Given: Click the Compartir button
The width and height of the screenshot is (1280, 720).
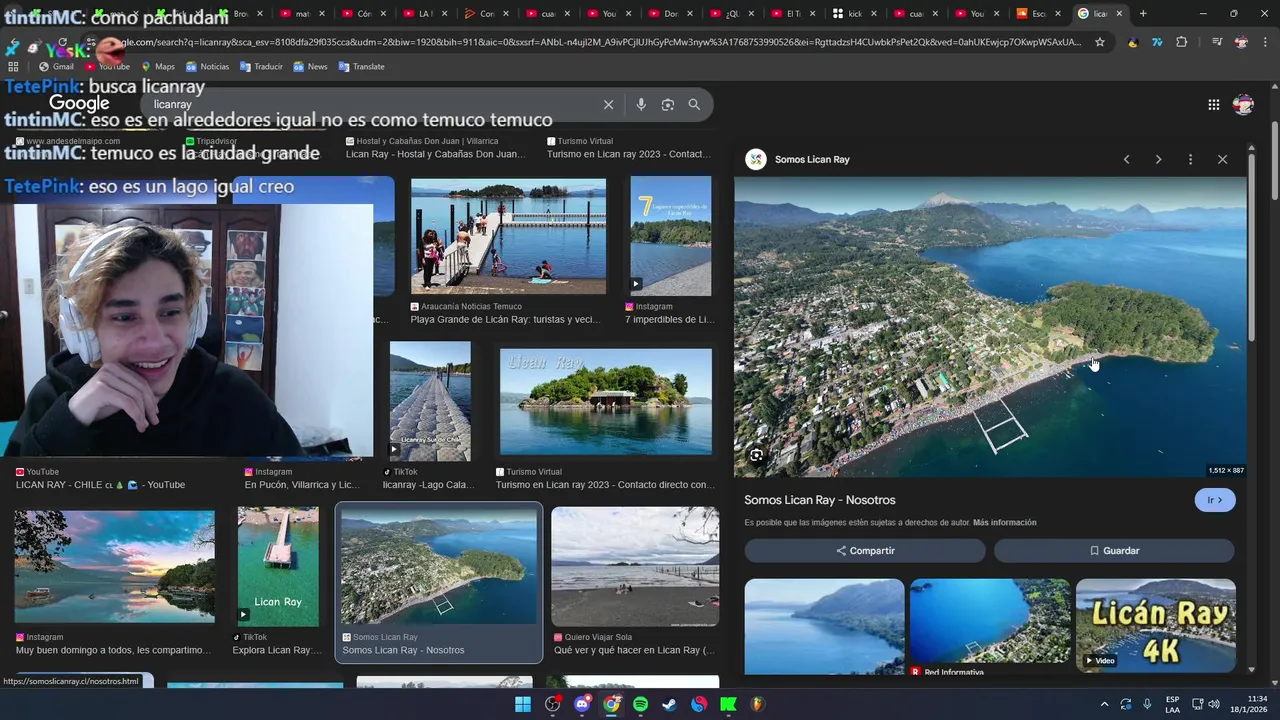Looking at the screenshot, I should coord(865,551).
